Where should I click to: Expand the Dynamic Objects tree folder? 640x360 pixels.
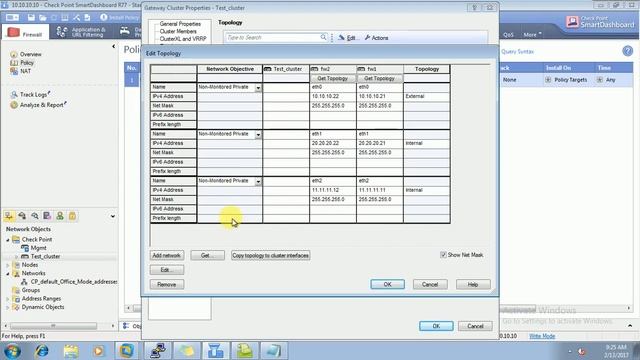(8, 307)
